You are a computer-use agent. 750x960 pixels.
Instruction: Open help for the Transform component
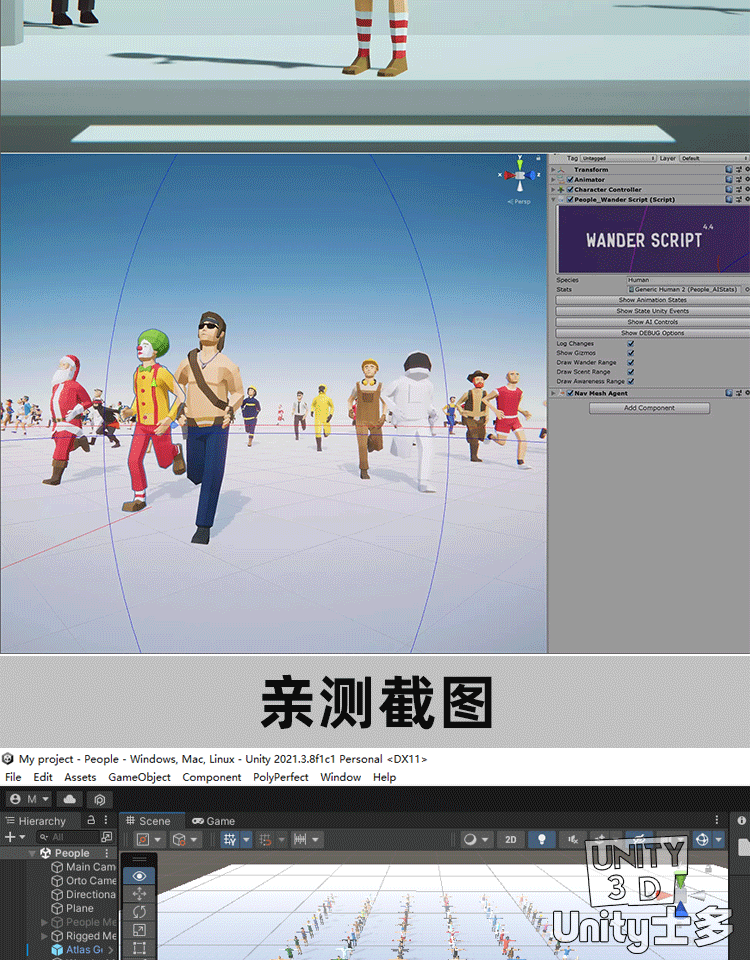729,170
